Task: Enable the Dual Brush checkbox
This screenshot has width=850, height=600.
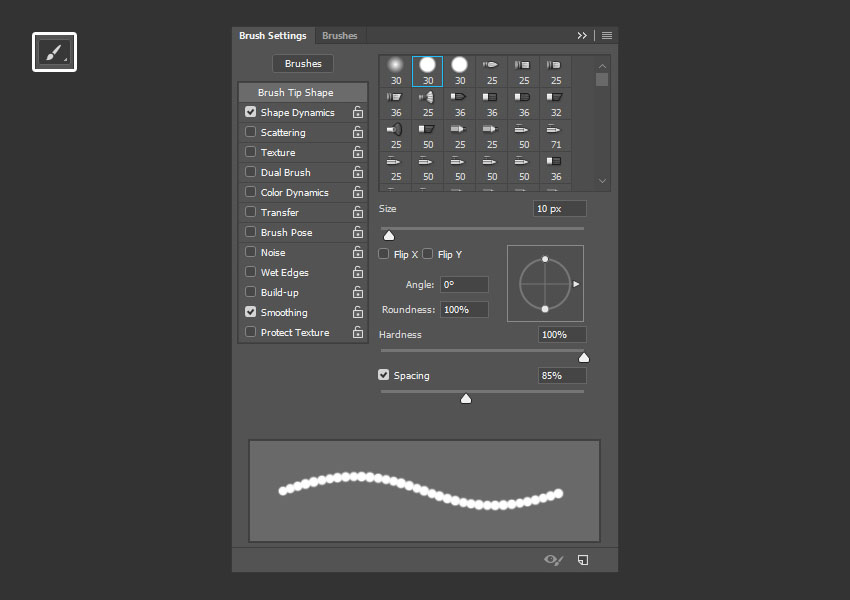Action: click(250, 172)
